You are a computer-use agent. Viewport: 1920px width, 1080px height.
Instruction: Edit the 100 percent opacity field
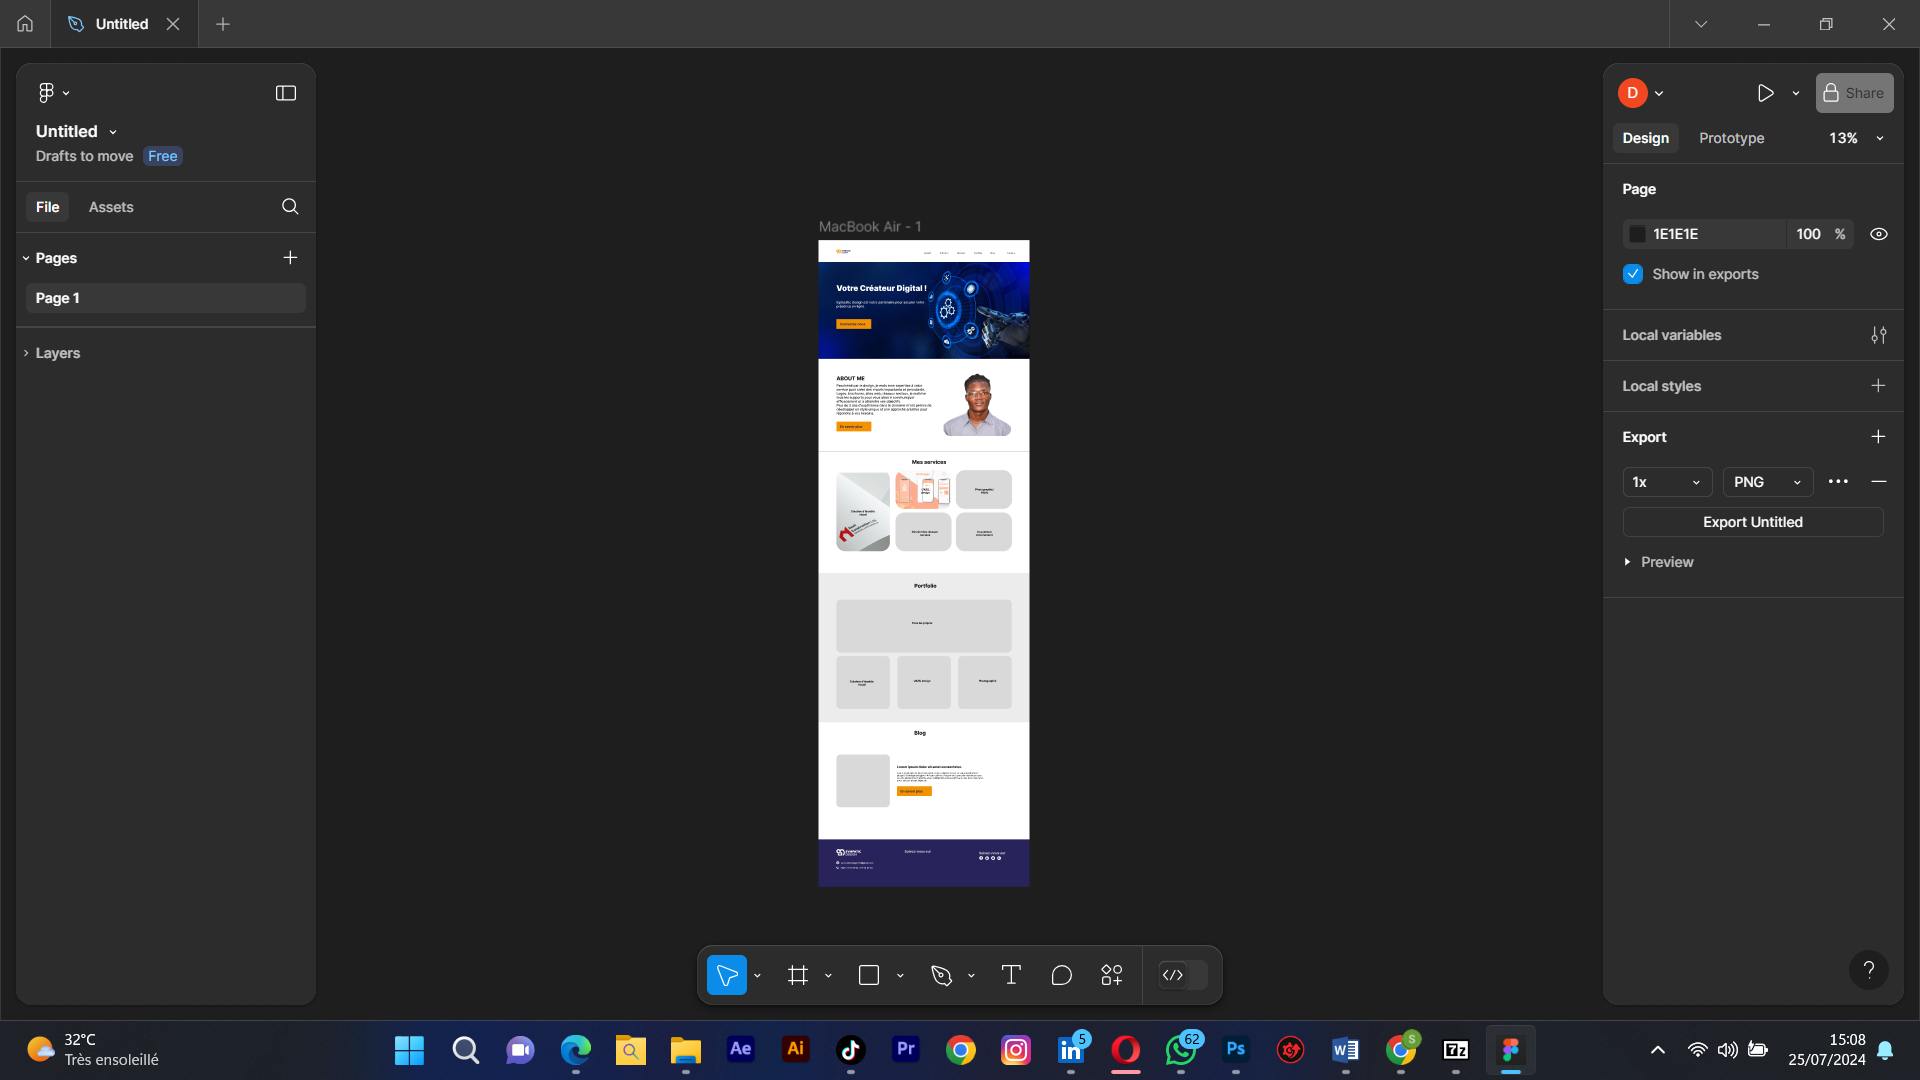point(1820,234)
